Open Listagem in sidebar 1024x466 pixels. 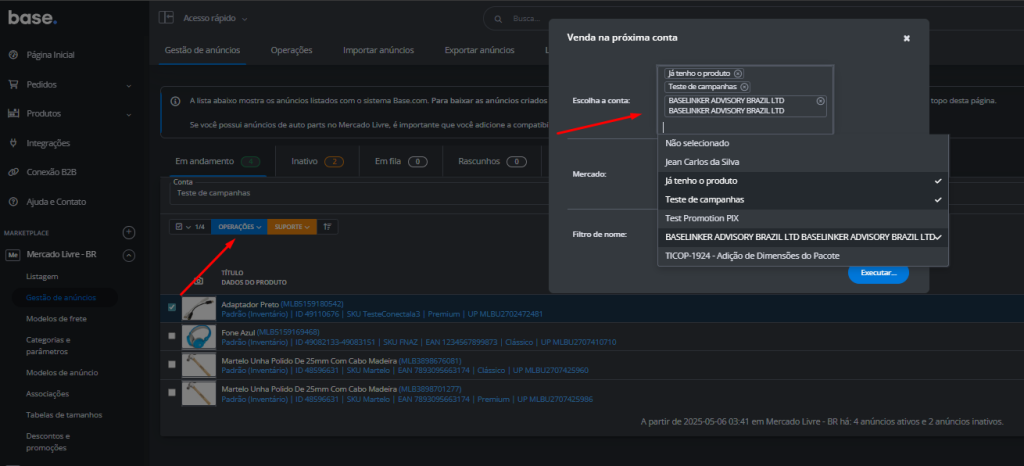pos(42,277)
